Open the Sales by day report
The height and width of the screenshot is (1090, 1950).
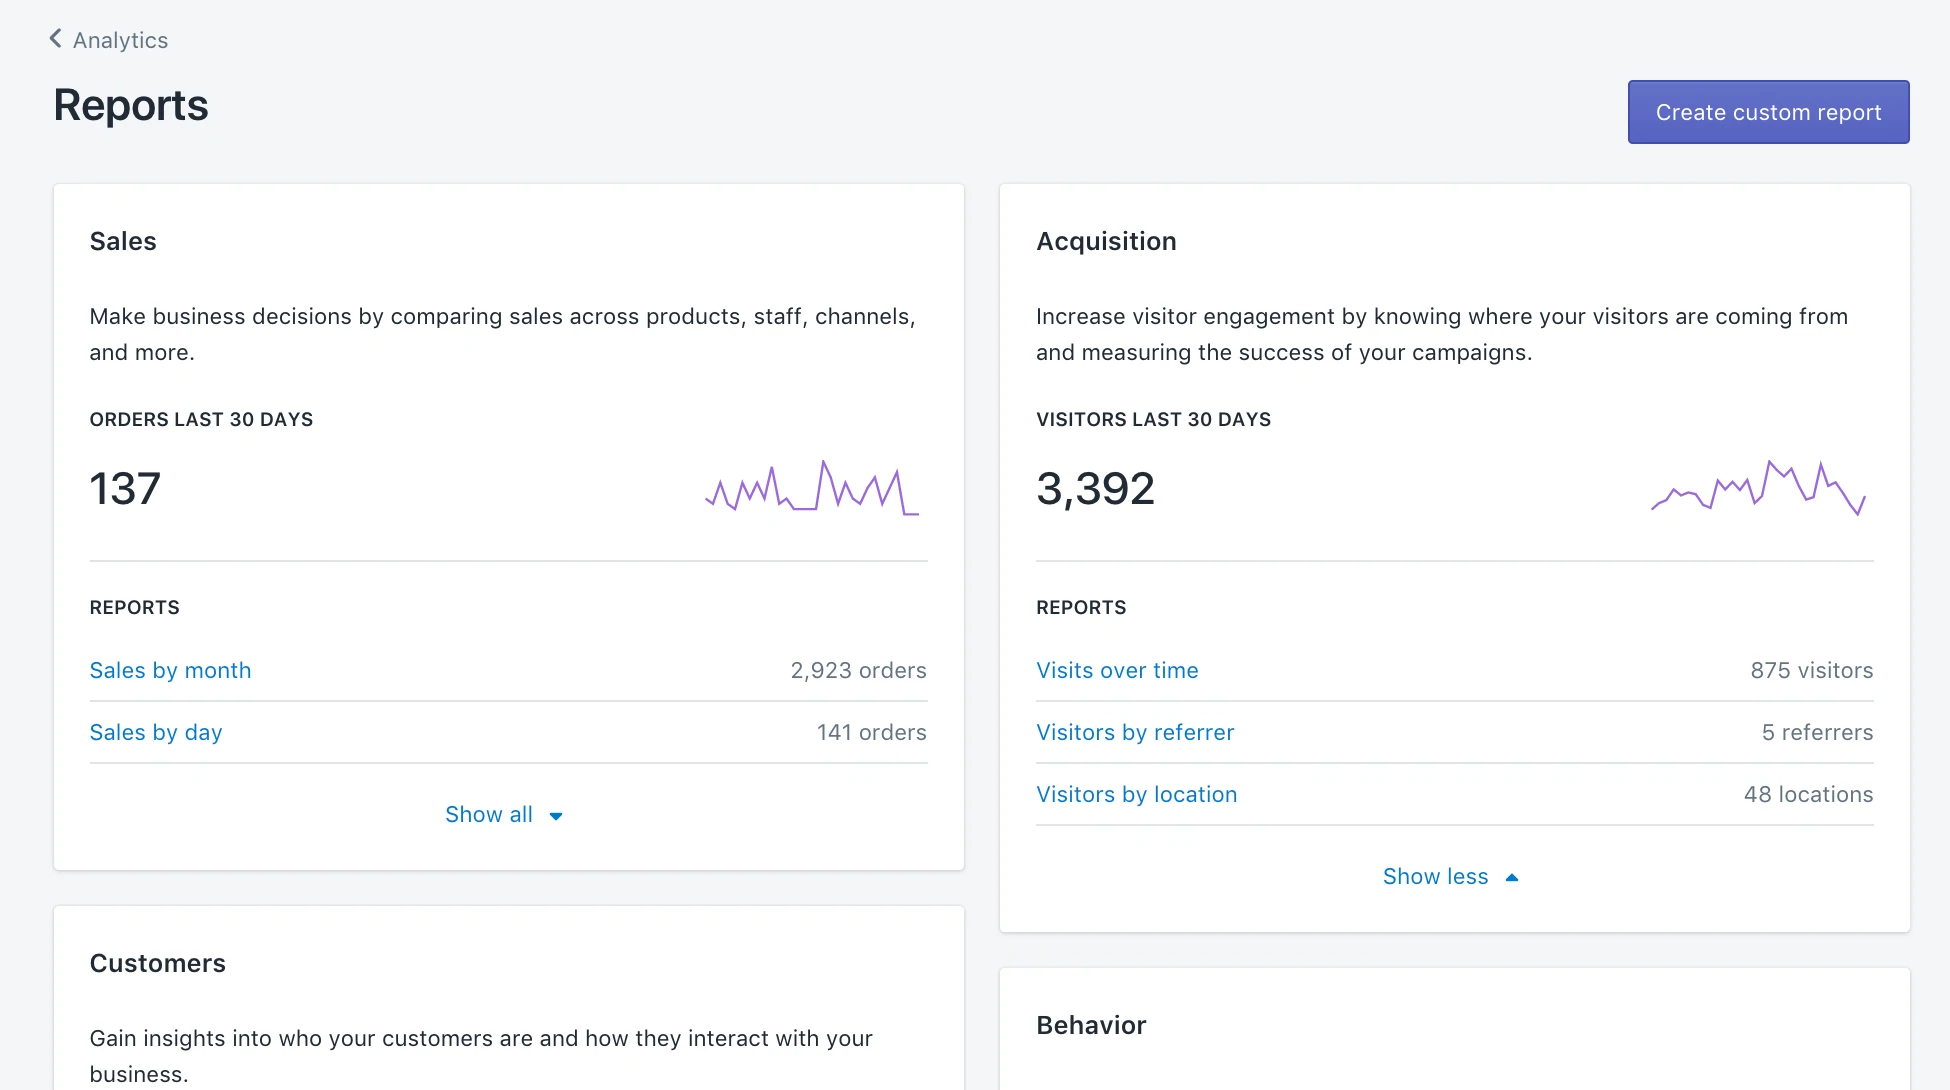tap(156, 732)
